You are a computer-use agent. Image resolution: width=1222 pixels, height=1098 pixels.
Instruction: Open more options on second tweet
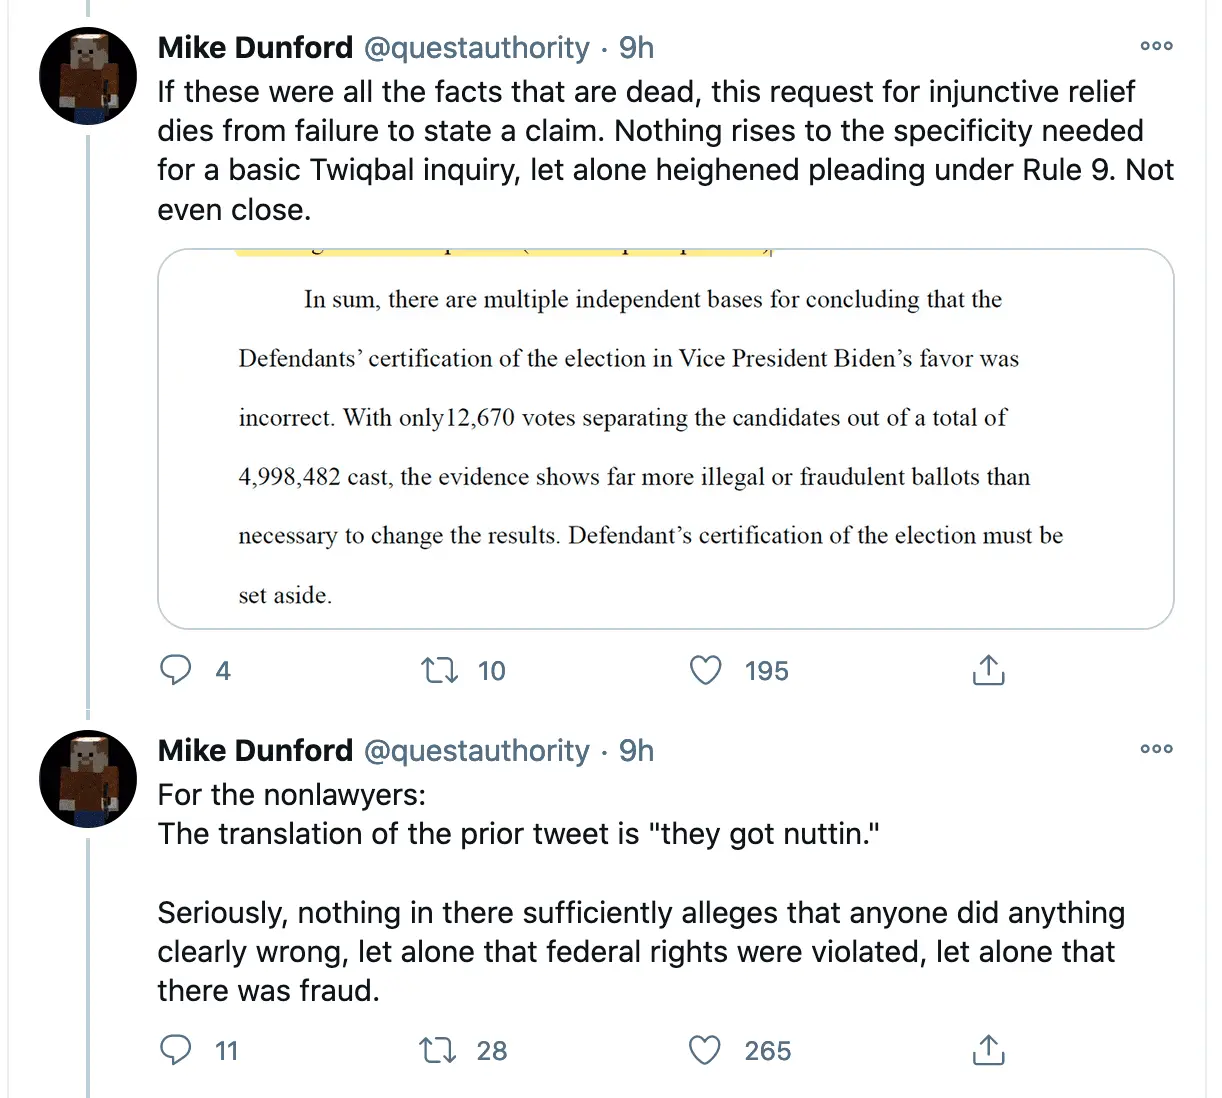1156,749
